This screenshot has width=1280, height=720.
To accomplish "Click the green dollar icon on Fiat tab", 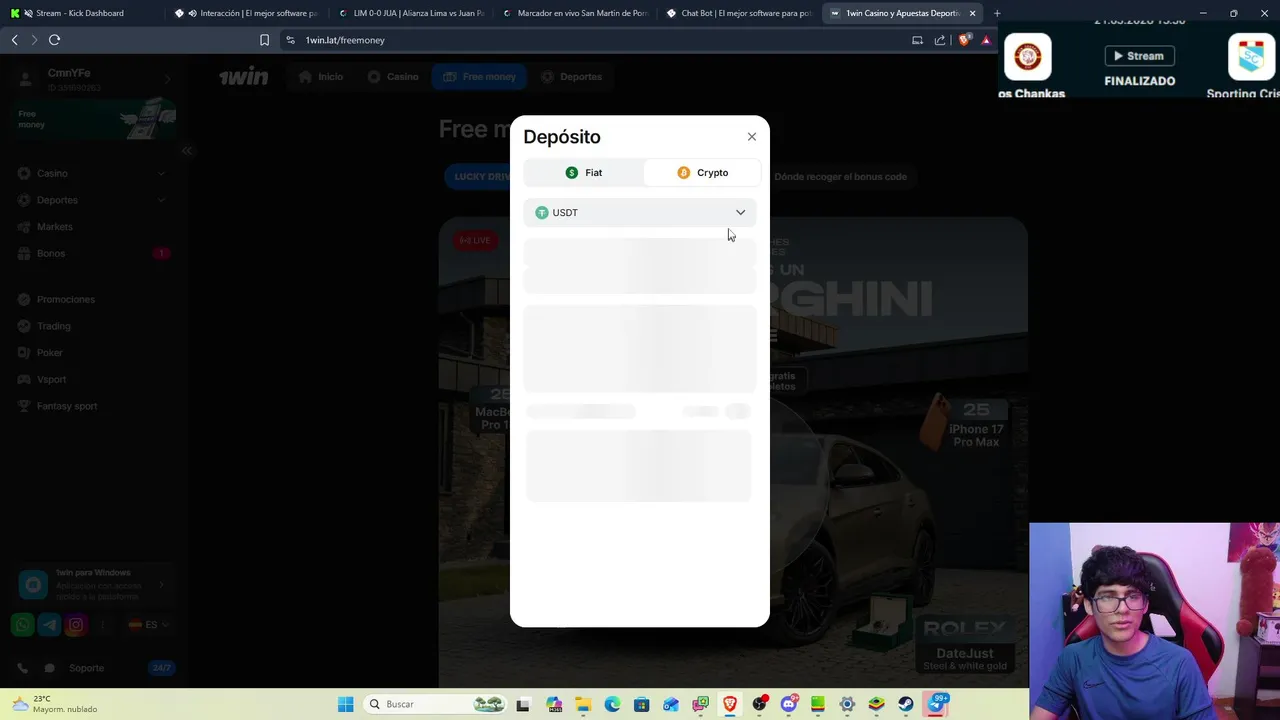I will click(x=572, y=173).
